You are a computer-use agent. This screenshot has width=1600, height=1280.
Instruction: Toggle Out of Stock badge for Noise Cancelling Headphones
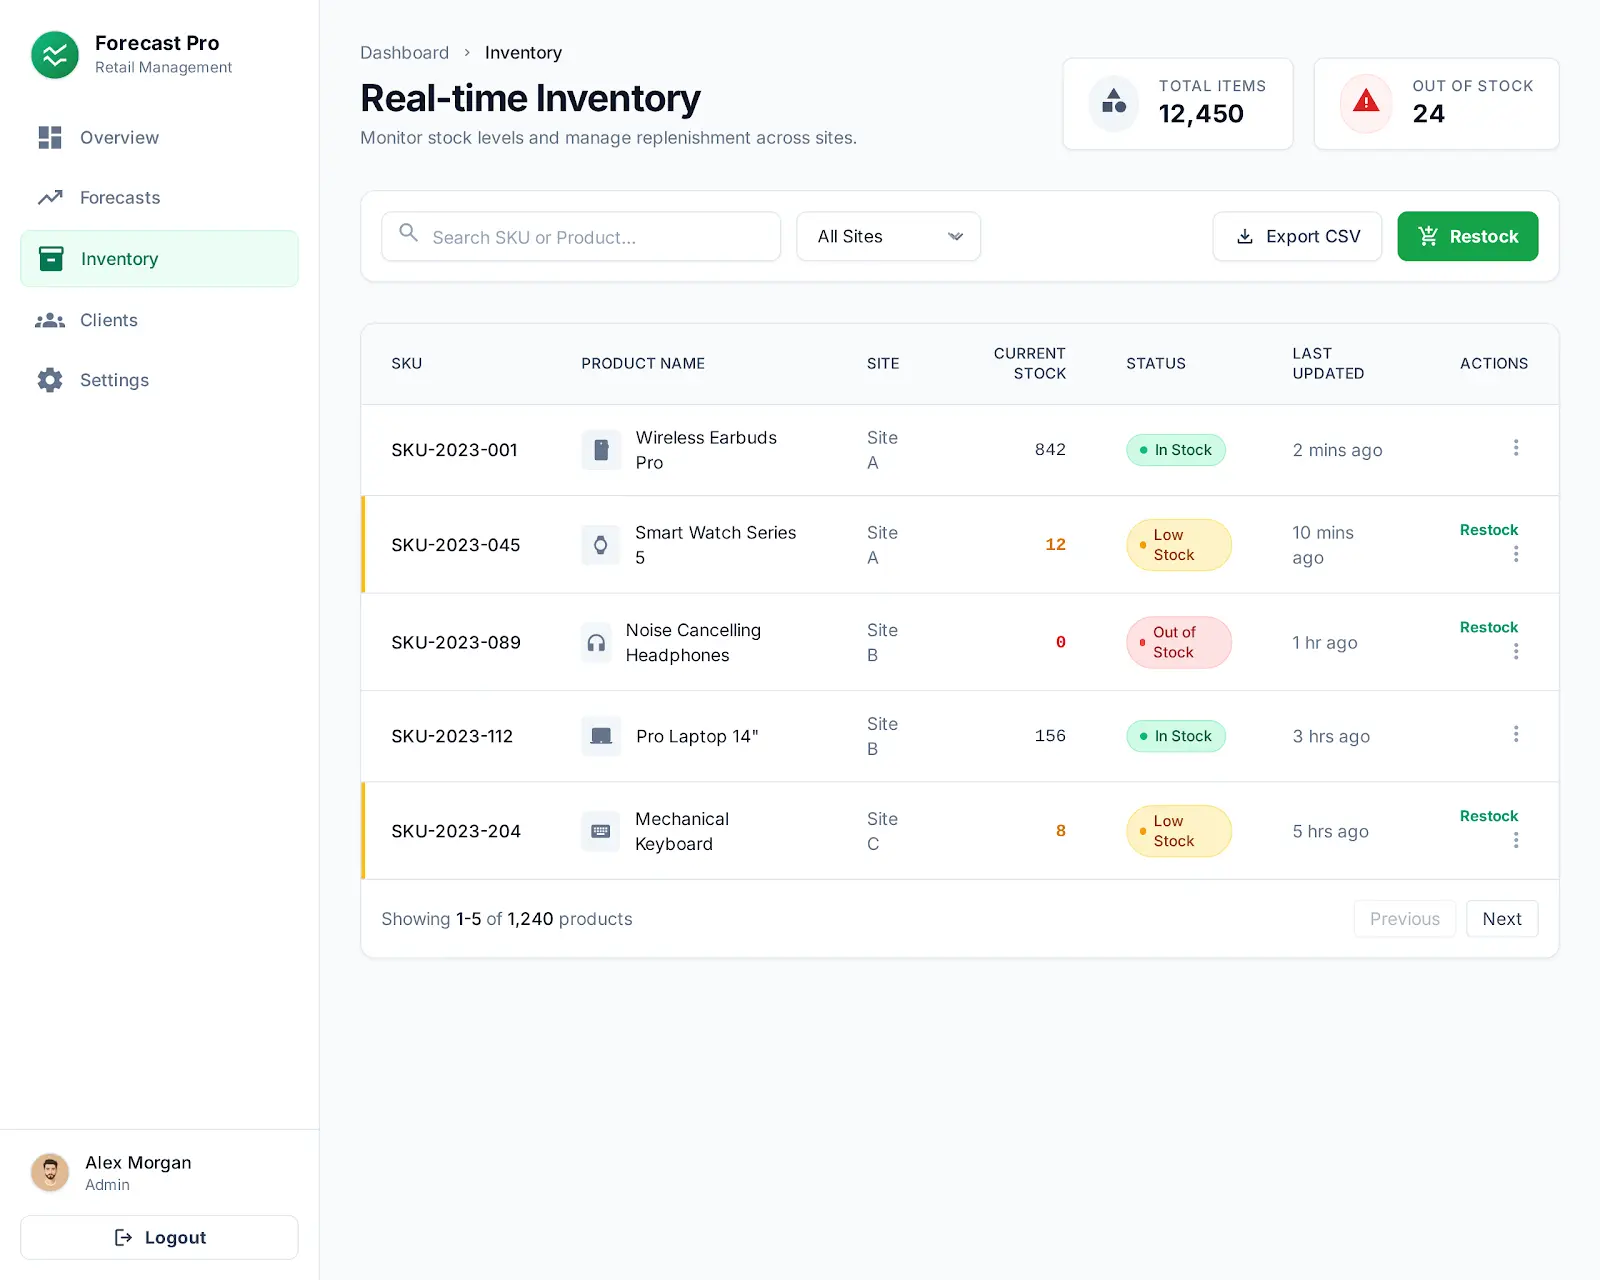click(x=1178, y=642)
